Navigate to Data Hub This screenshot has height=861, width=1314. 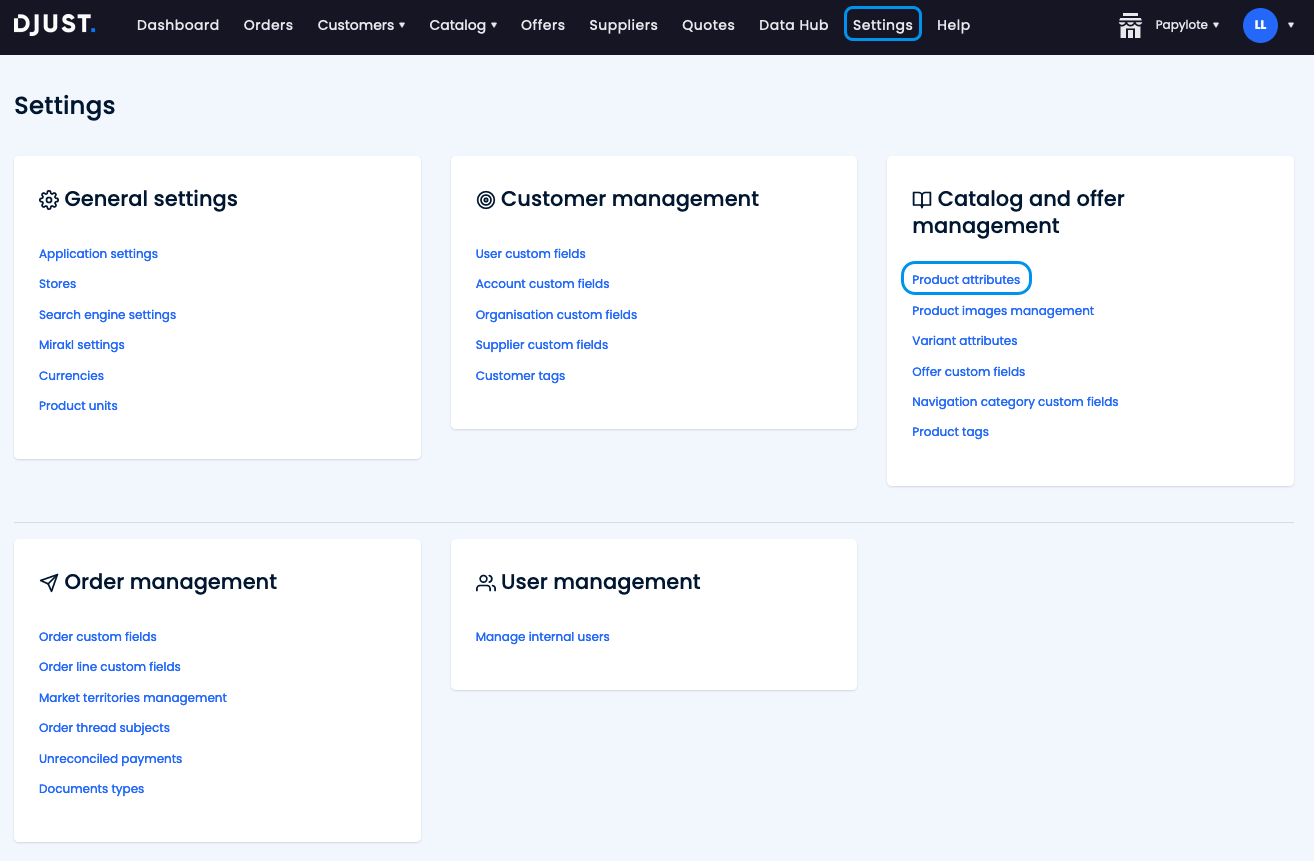click(793, 24)
